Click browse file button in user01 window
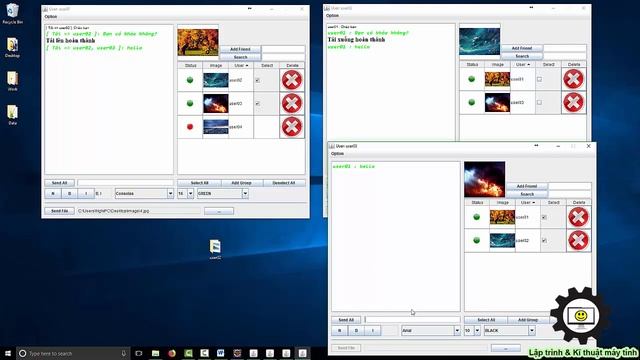This screenshot has width=640, height=360. pos(219,211)
